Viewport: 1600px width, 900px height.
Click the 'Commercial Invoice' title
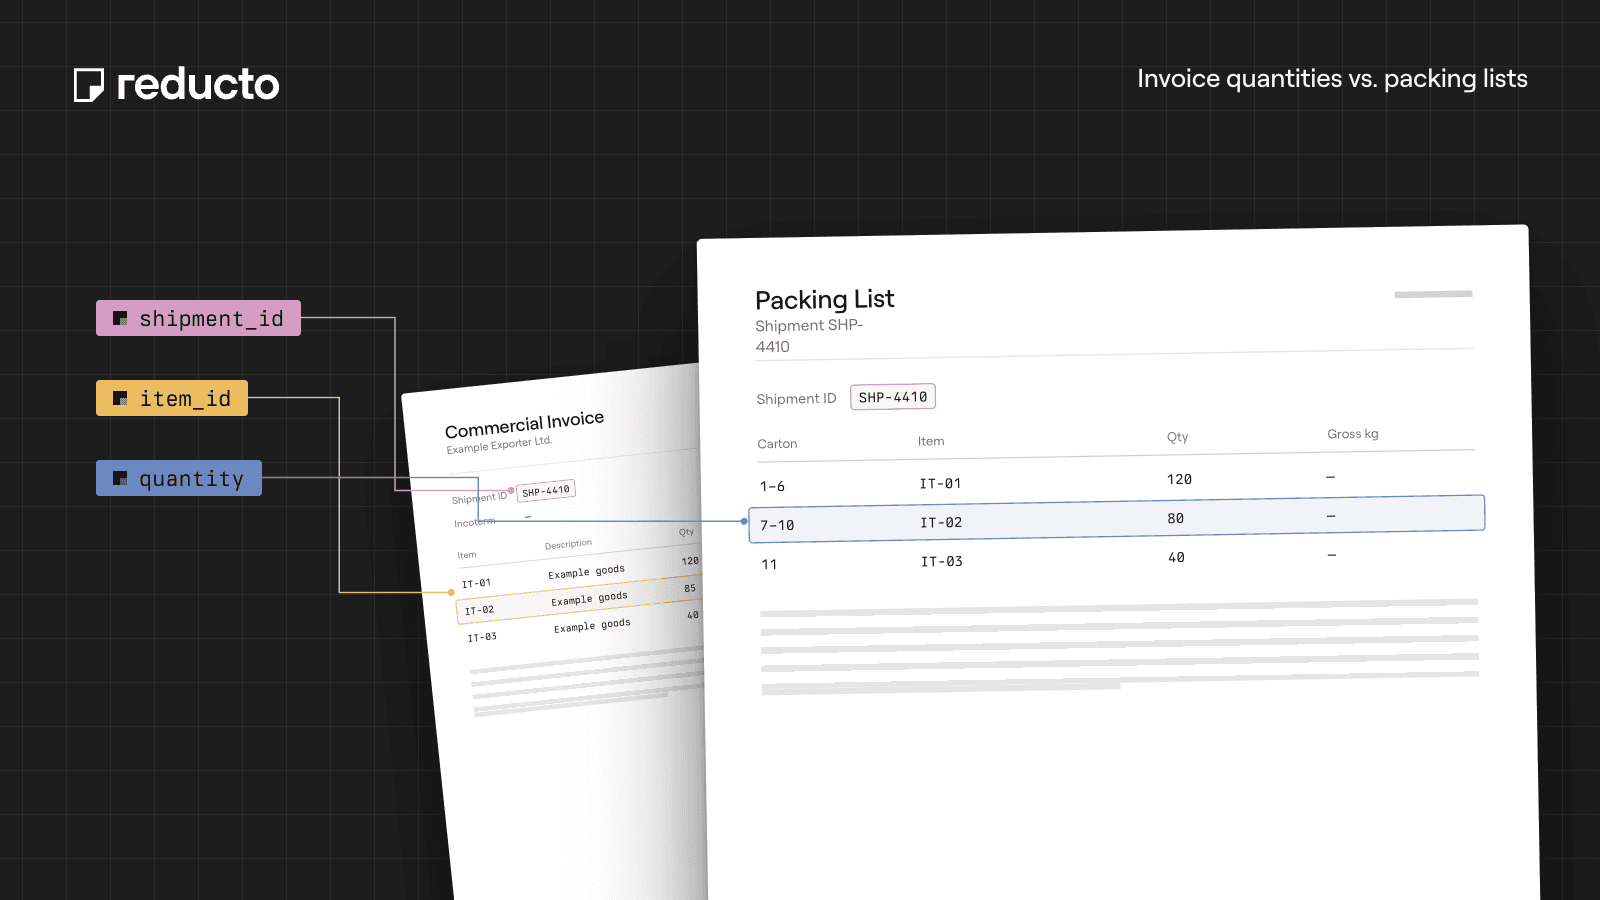pos(524,425)
